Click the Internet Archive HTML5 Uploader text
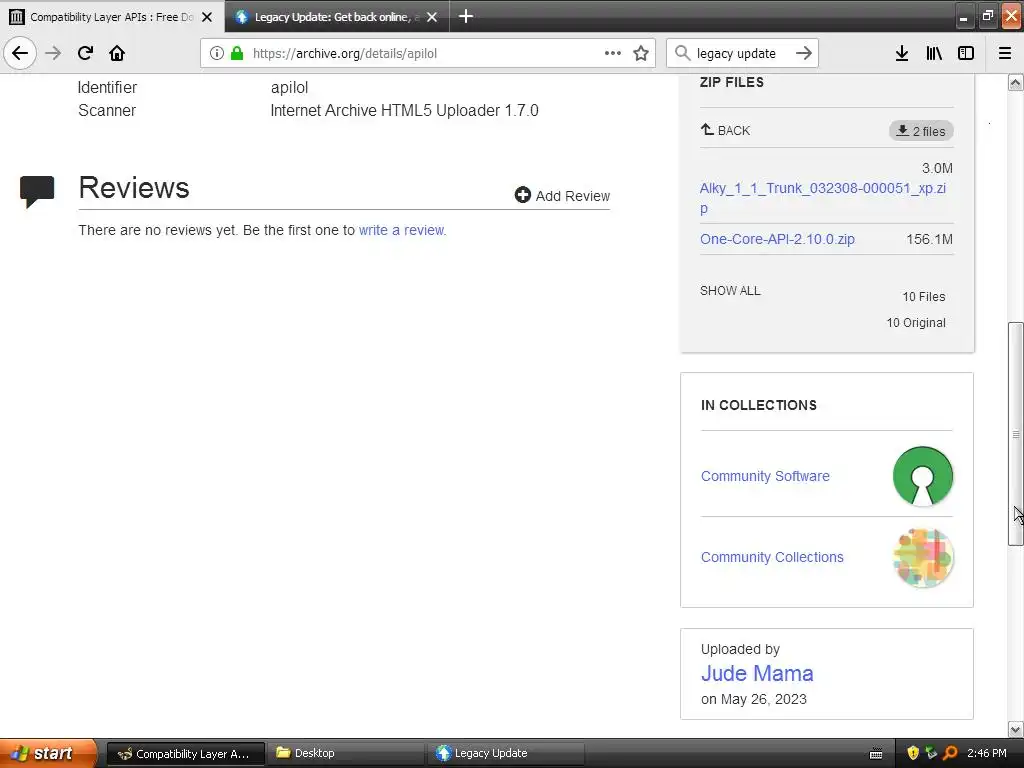 pos(404,110)
